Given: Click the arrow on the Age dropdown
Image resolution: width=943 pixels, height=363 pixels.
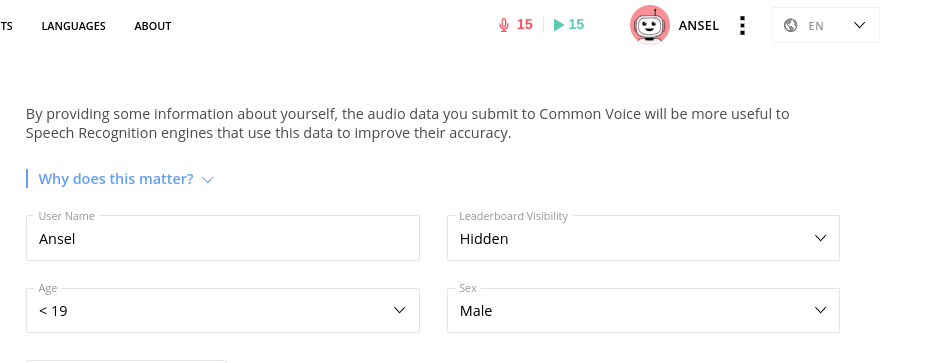Looking at the screenshot, I should [x=399, y=310].
